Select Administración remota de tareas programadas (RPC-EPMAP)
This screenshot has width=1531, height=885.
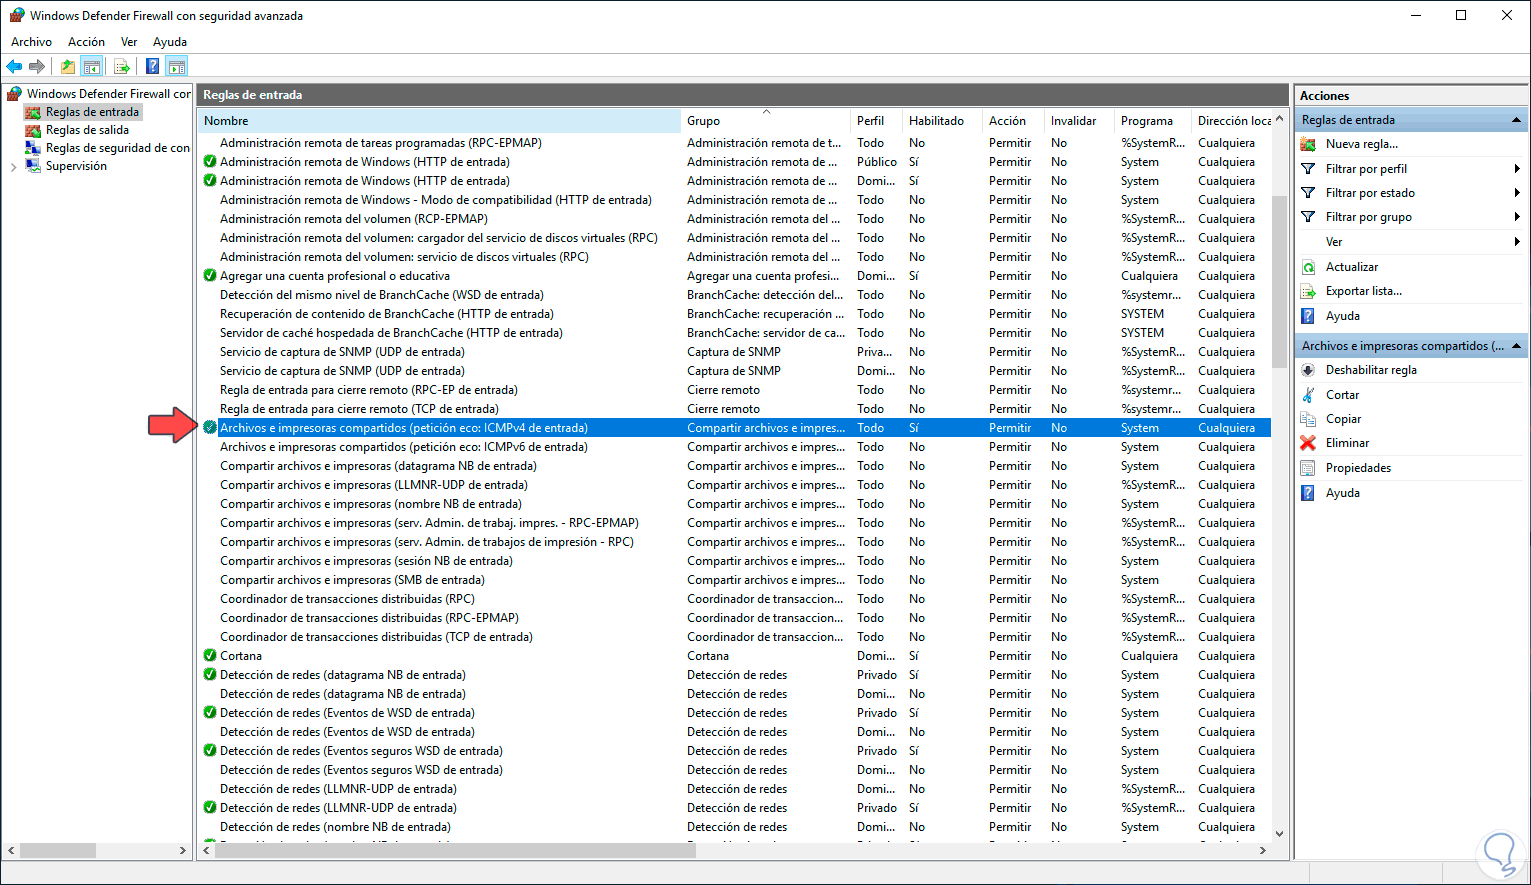[735, 143]
